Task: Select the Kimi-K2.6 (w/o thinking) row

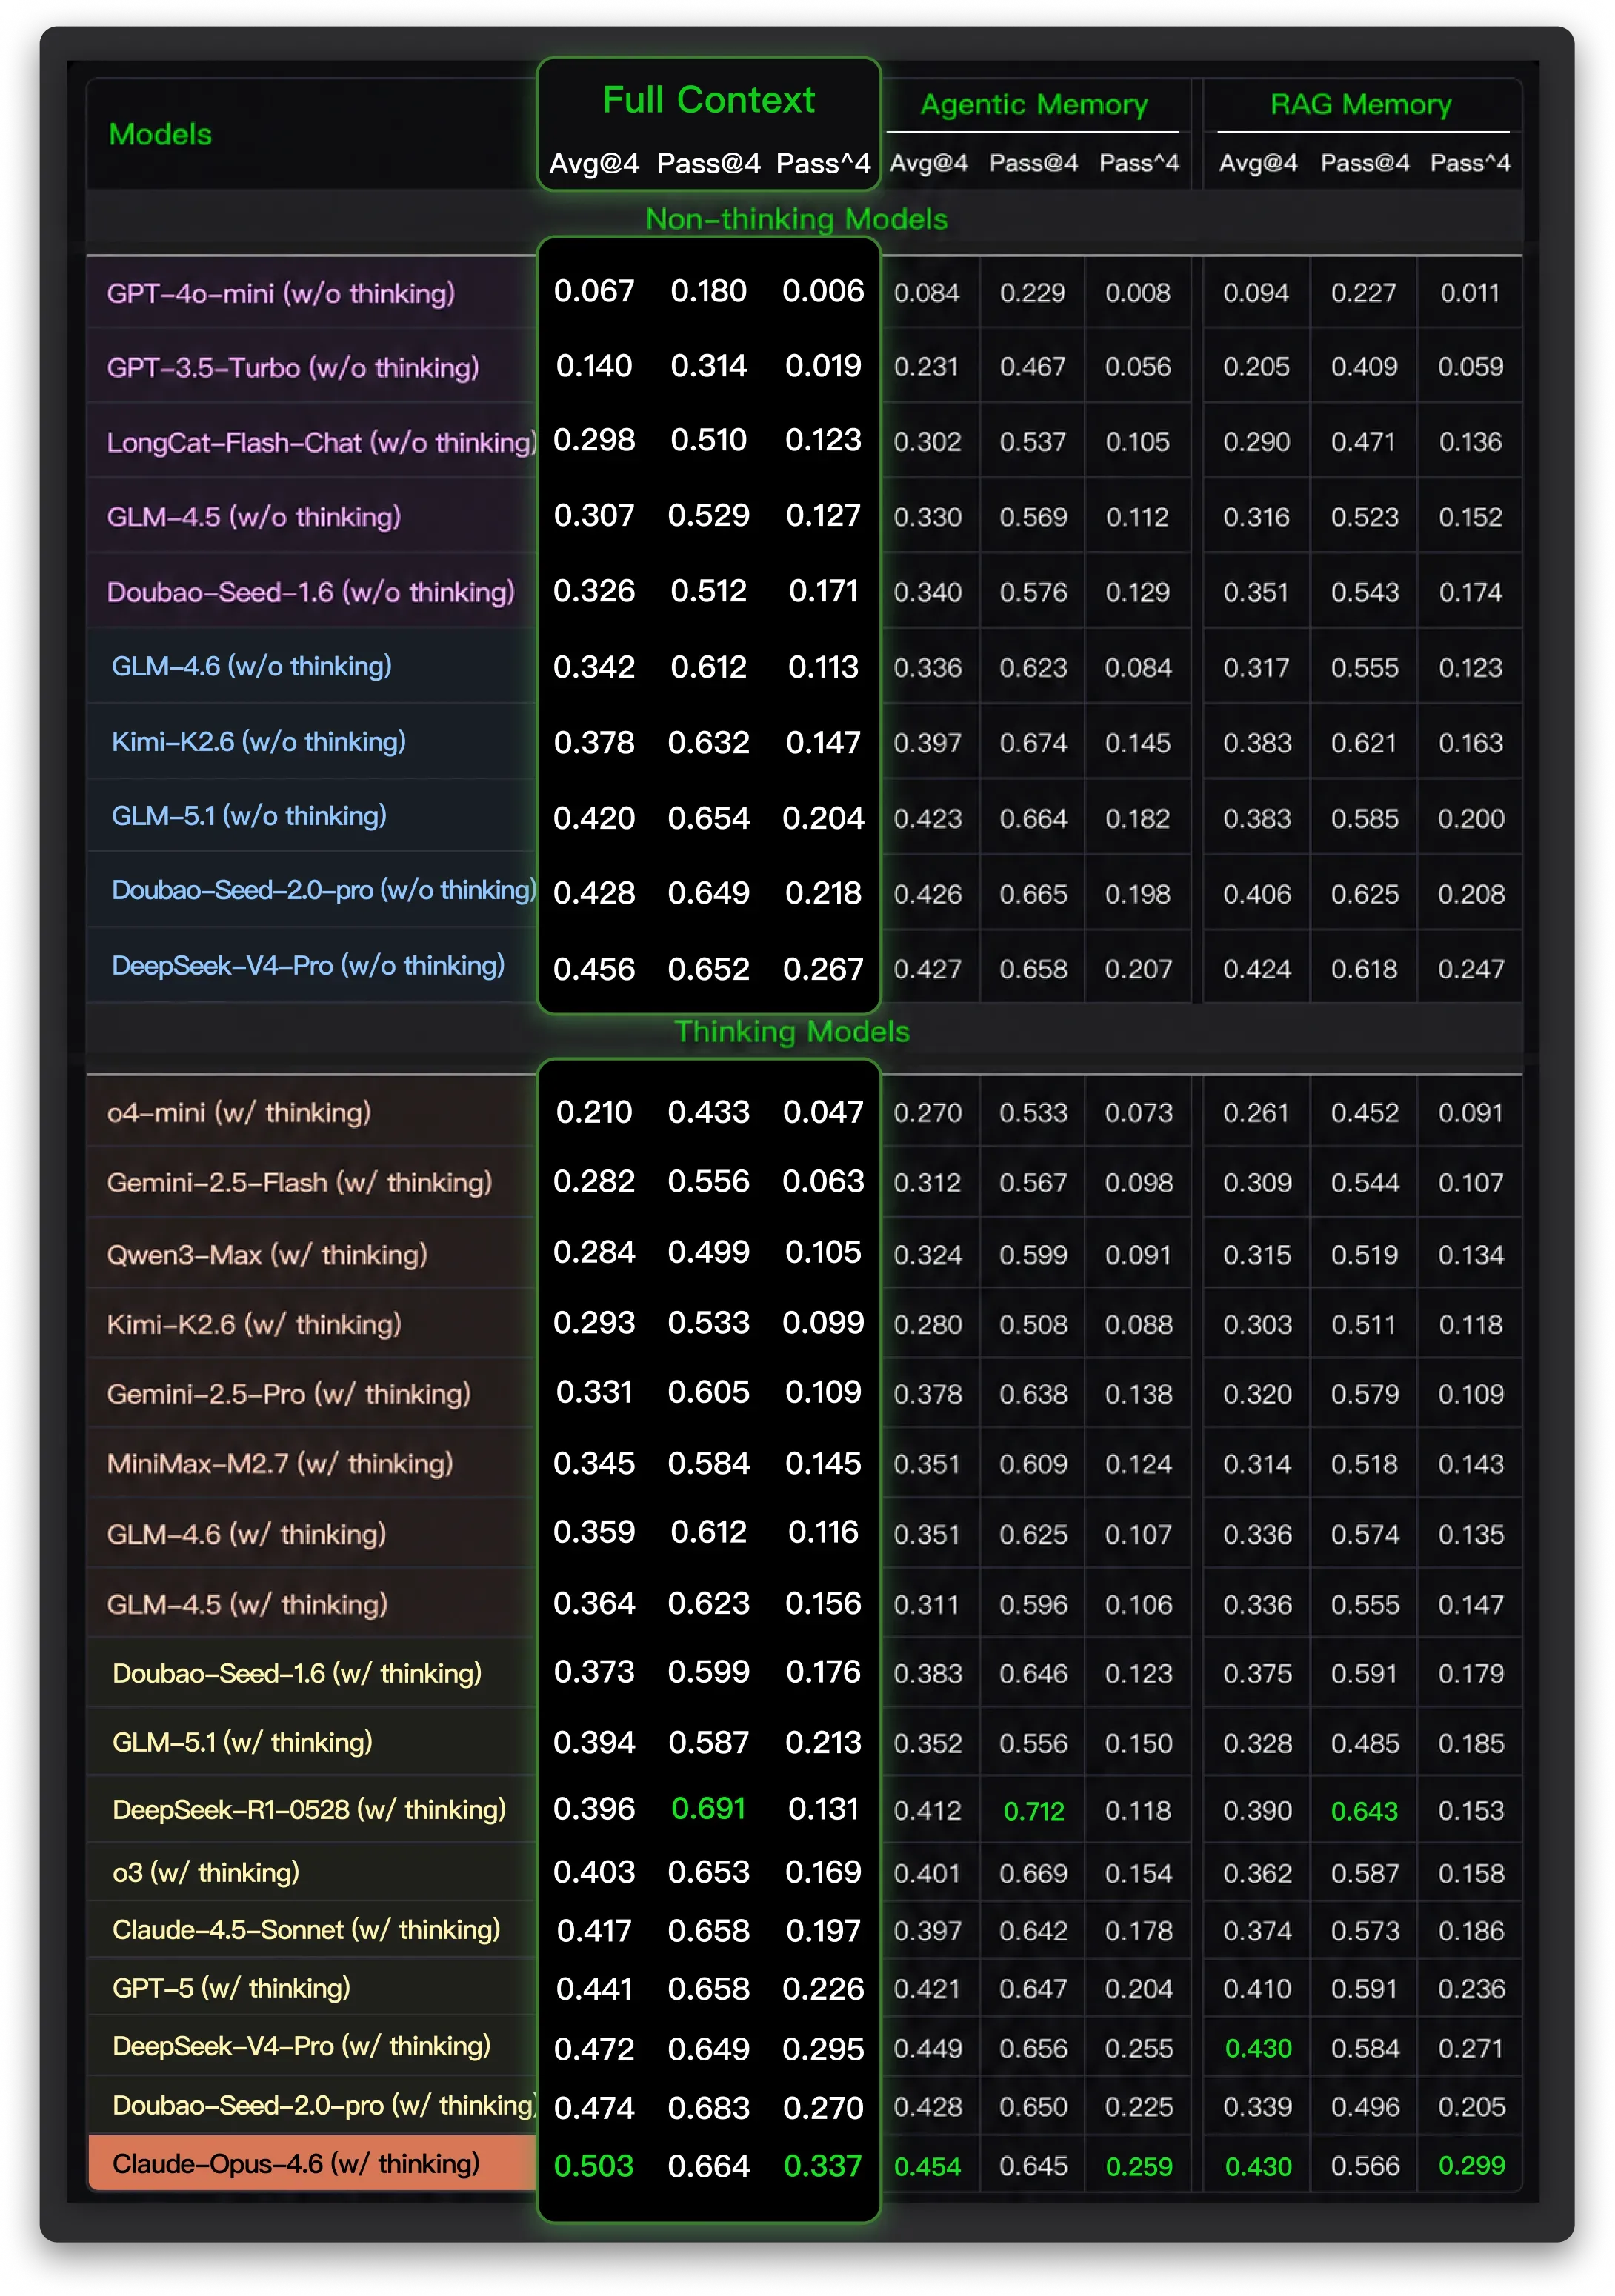Action: click(x=804, y=742)
